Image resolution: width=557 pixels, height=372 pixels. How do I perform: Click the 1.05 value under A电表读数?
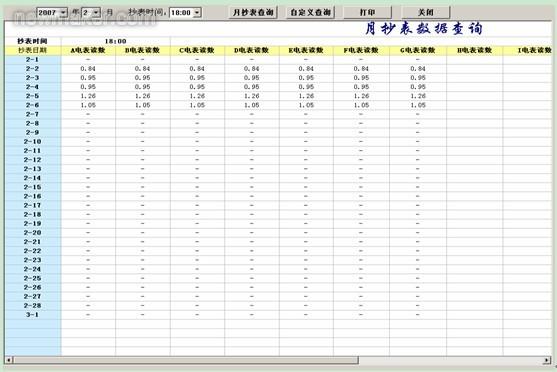tap(88, 105)
